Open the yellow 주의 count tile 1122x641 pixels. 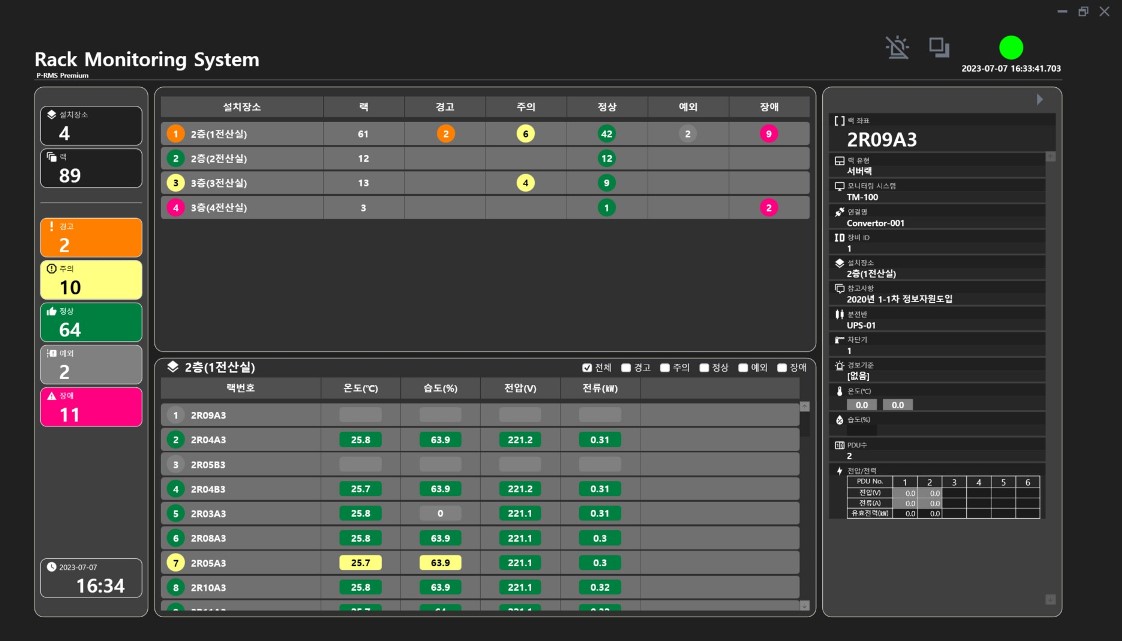(91, 280)
